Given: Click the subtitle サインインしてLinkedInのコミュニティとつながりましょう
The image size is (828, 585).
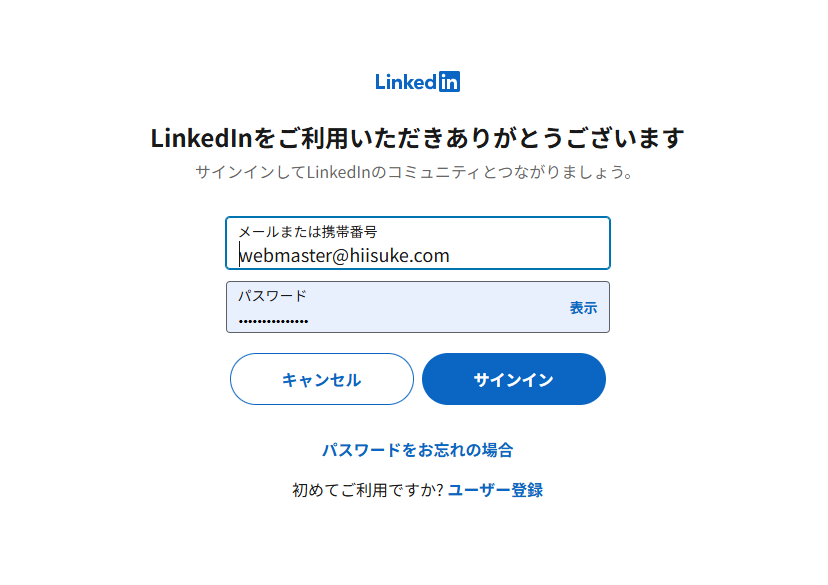Looking at the screenshot, I should tap(415, 172).
